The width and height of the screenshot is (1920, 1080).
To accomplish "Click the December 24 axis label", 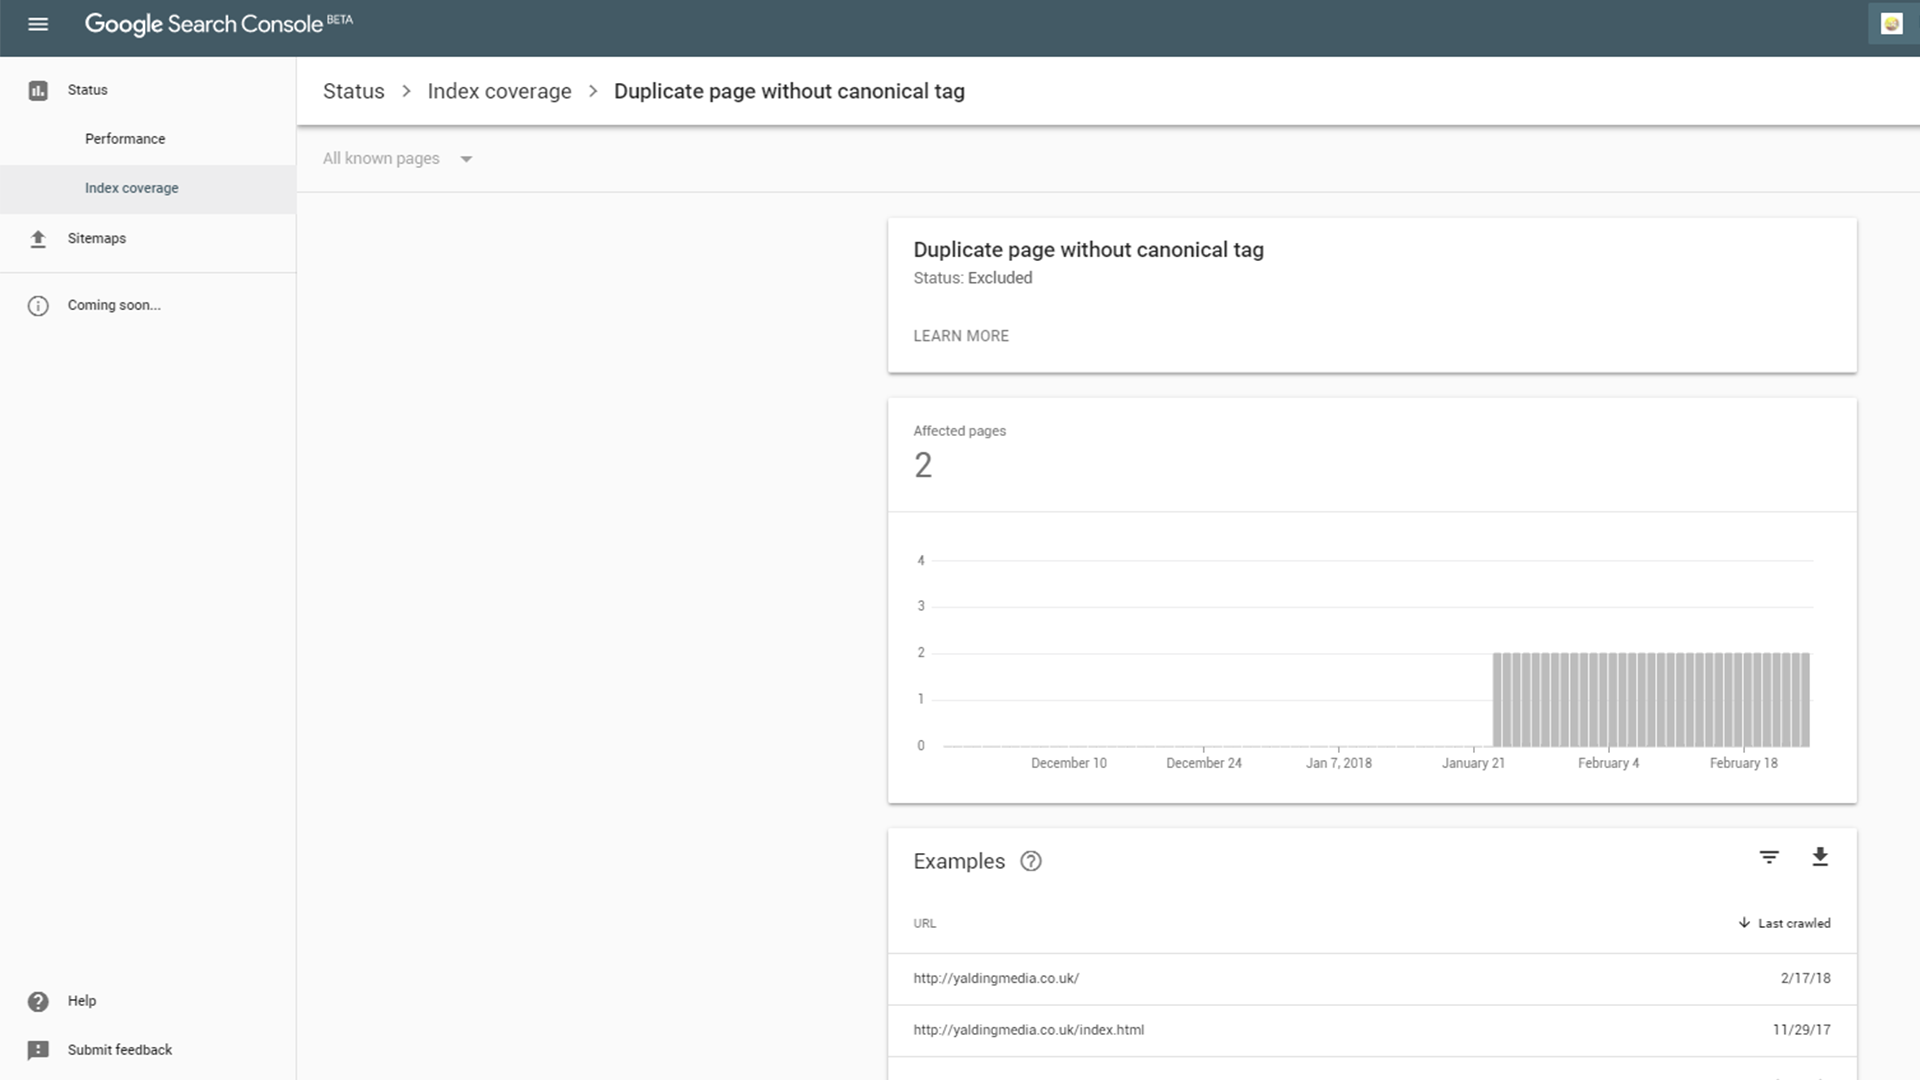I will [x=1203, y=763].
